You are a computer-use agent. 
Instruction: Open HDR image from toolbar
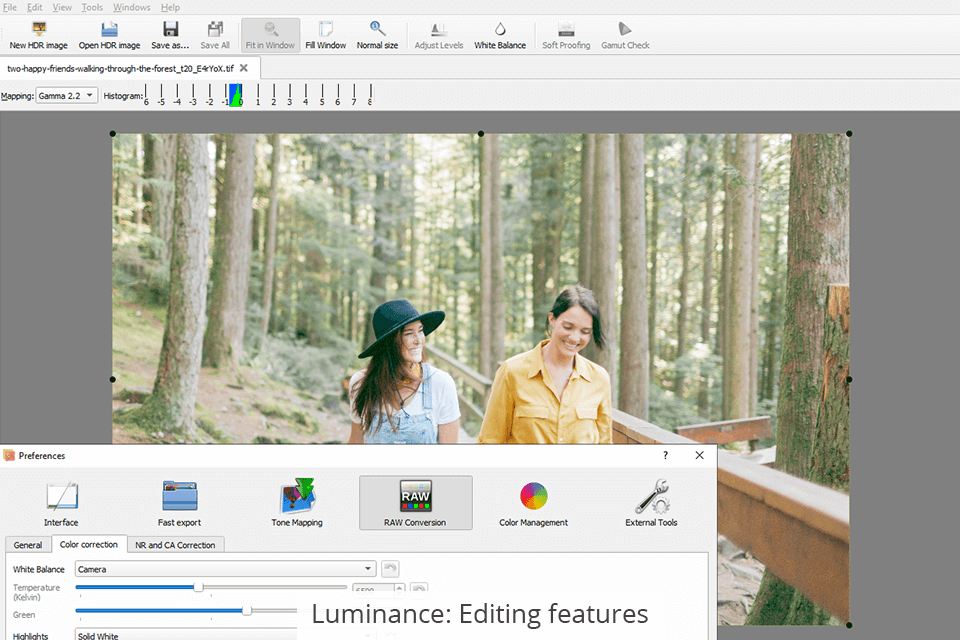point(109,36)
